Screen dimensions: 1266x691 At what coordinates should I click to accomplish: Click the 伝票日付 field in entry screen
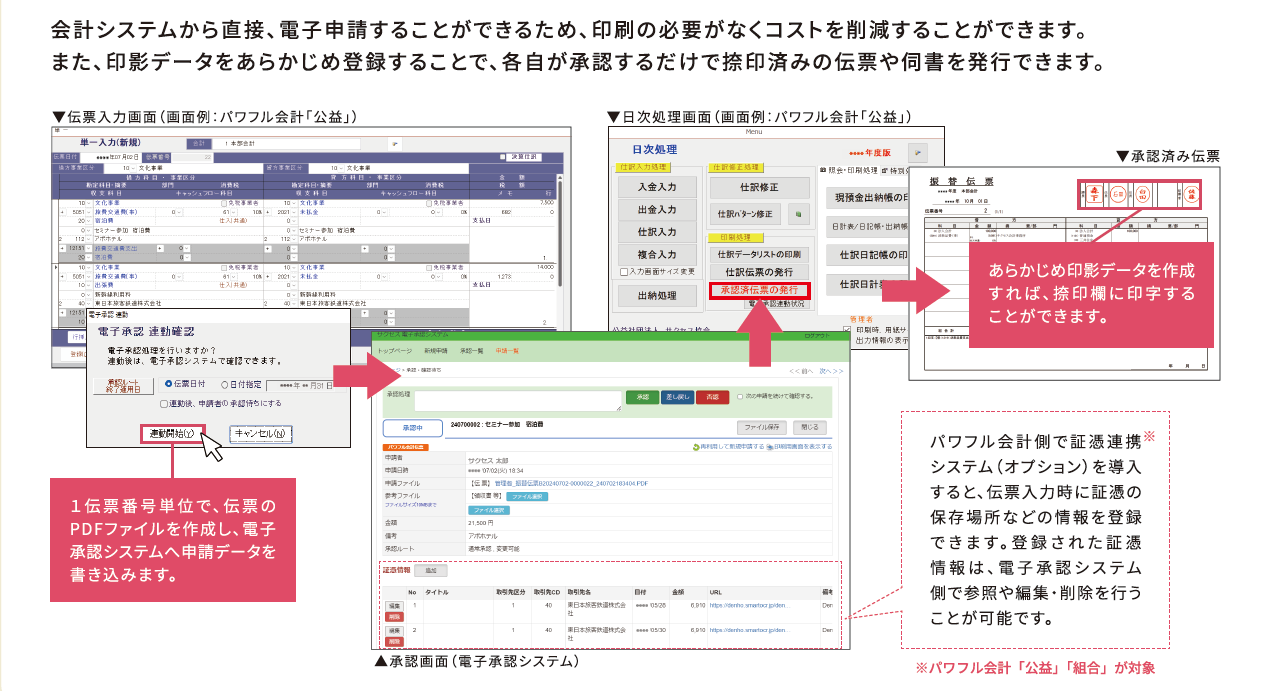(x=110, y=158)
